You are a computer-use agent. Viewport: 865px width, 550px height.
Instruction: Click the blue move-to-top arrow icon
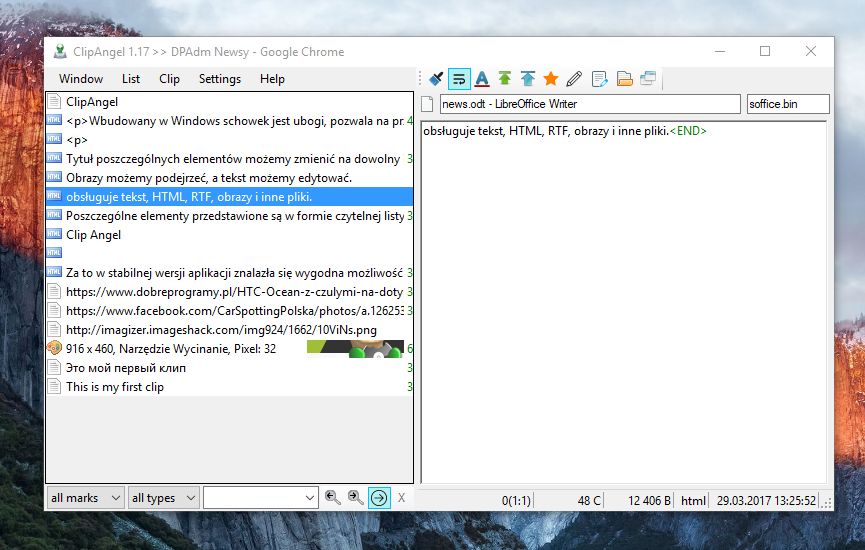pos(528,78)
